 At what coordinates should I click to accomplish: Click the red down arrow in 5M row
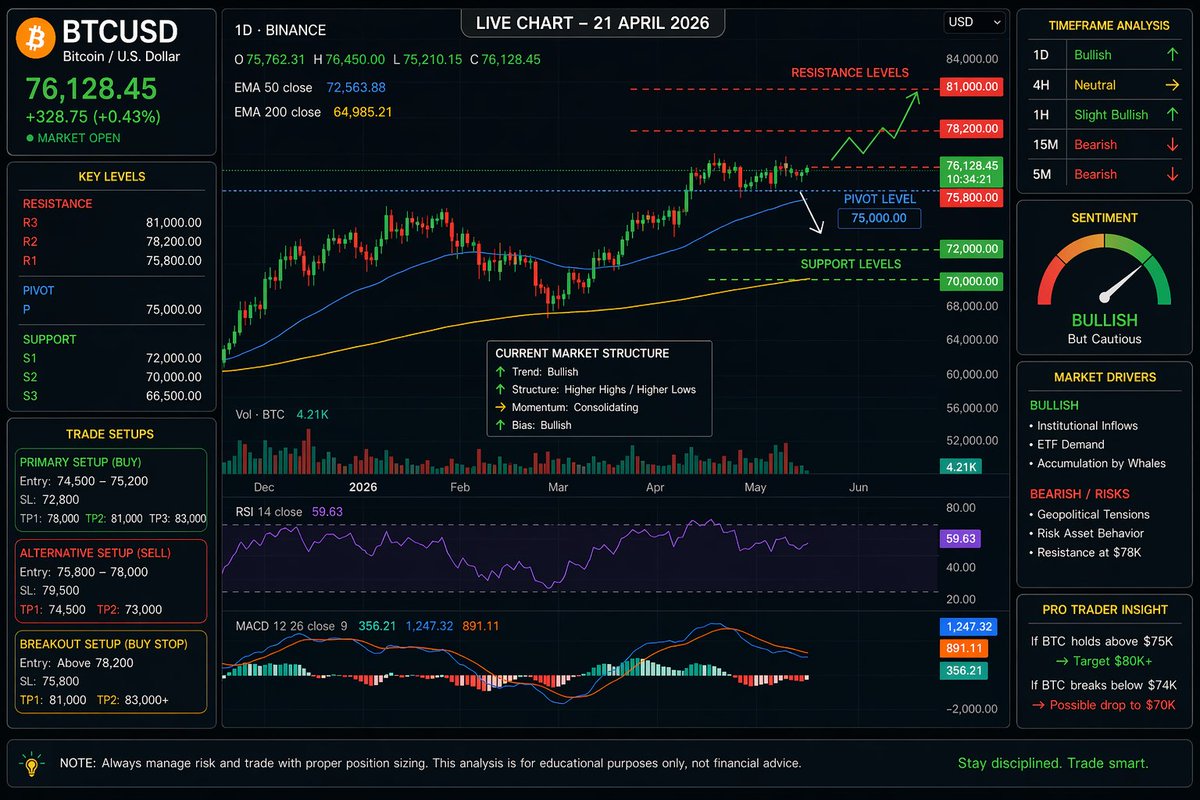[1172, 175]
